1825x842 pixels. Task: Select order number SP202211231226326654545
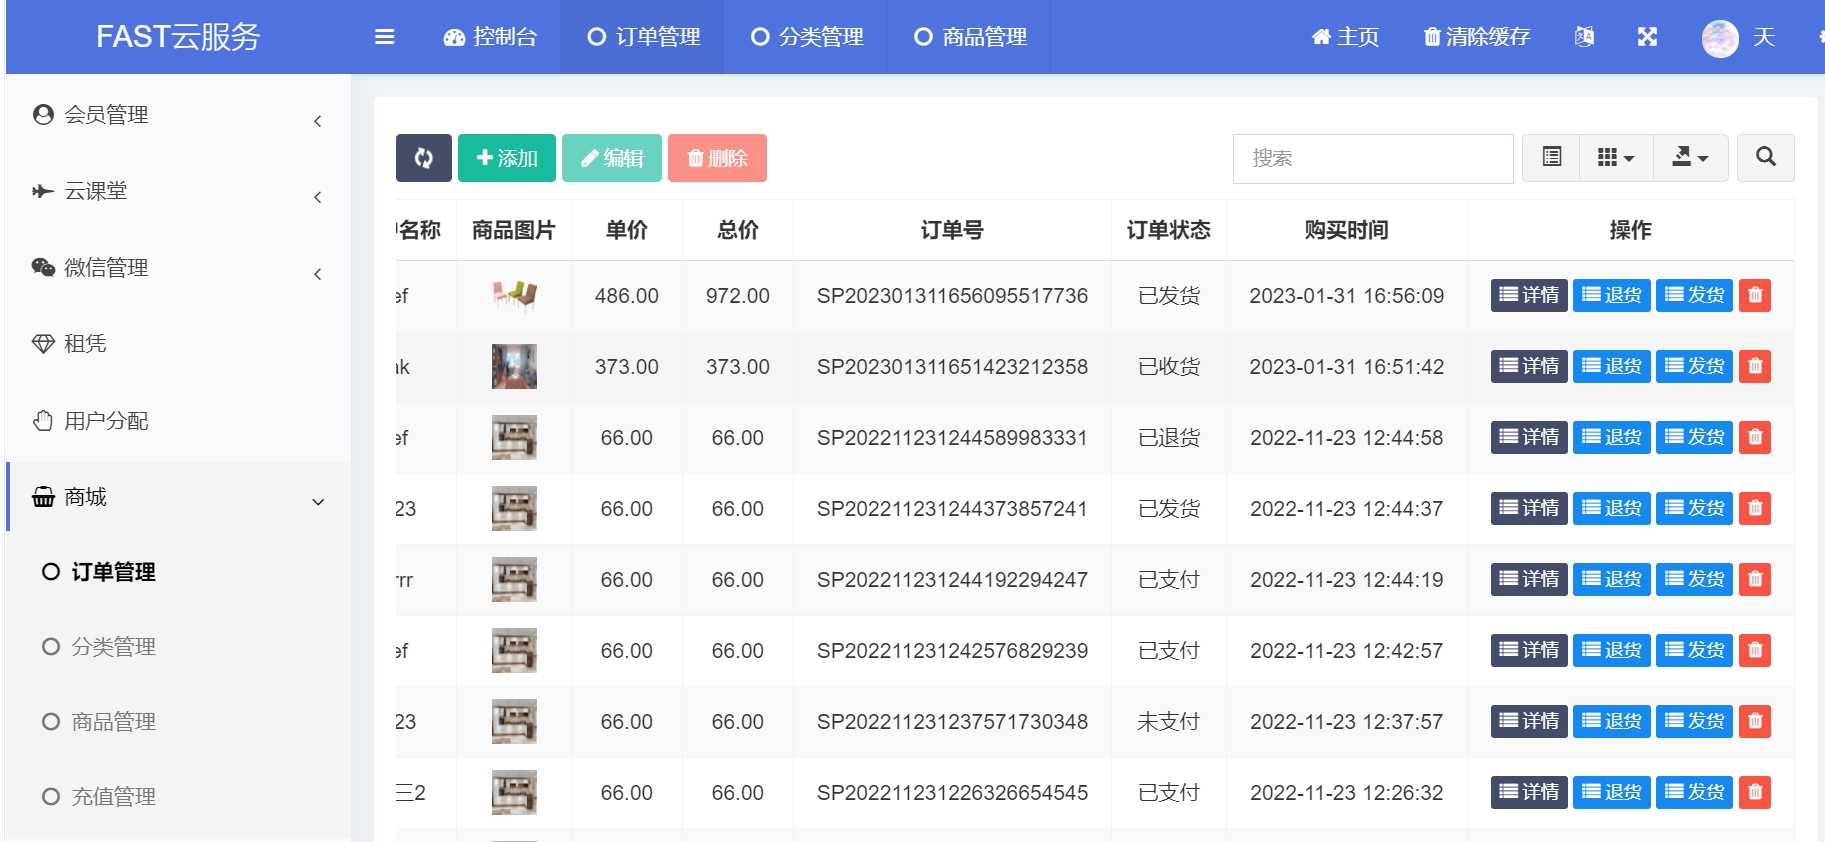pos(952,793)
